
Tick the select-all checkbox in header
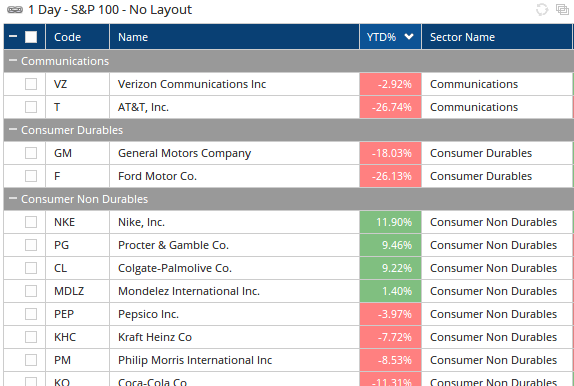pyautogui.click(x=31, y=37)
